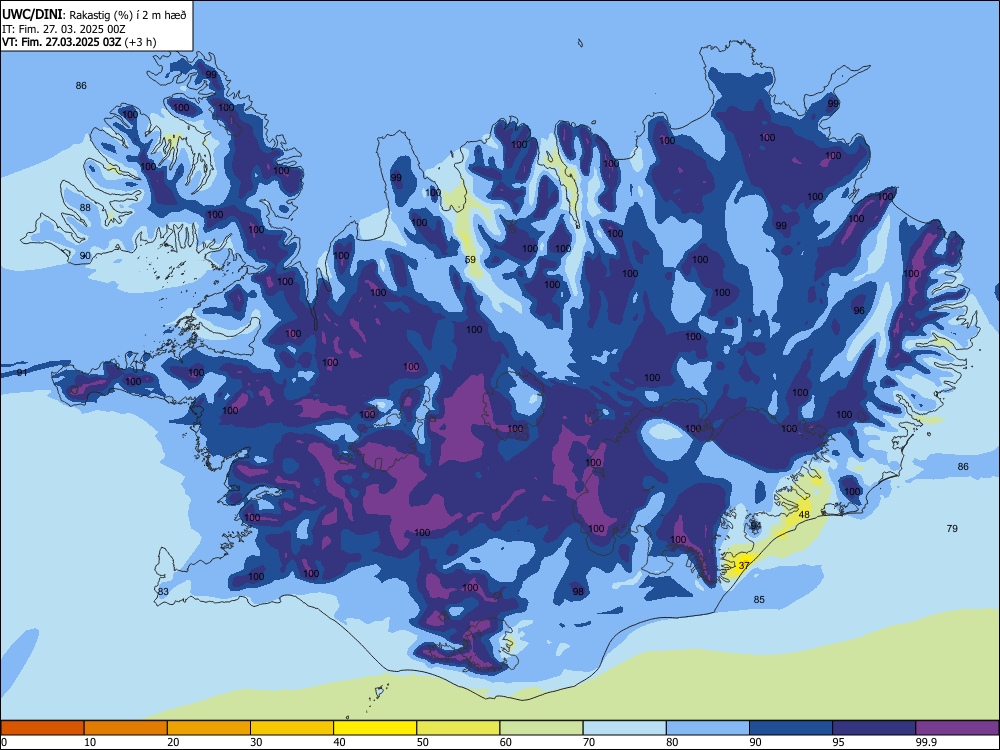1000x750 pixels.
Task: Click the humidity value 37 on the southeast coast
Action: point(744,566)
